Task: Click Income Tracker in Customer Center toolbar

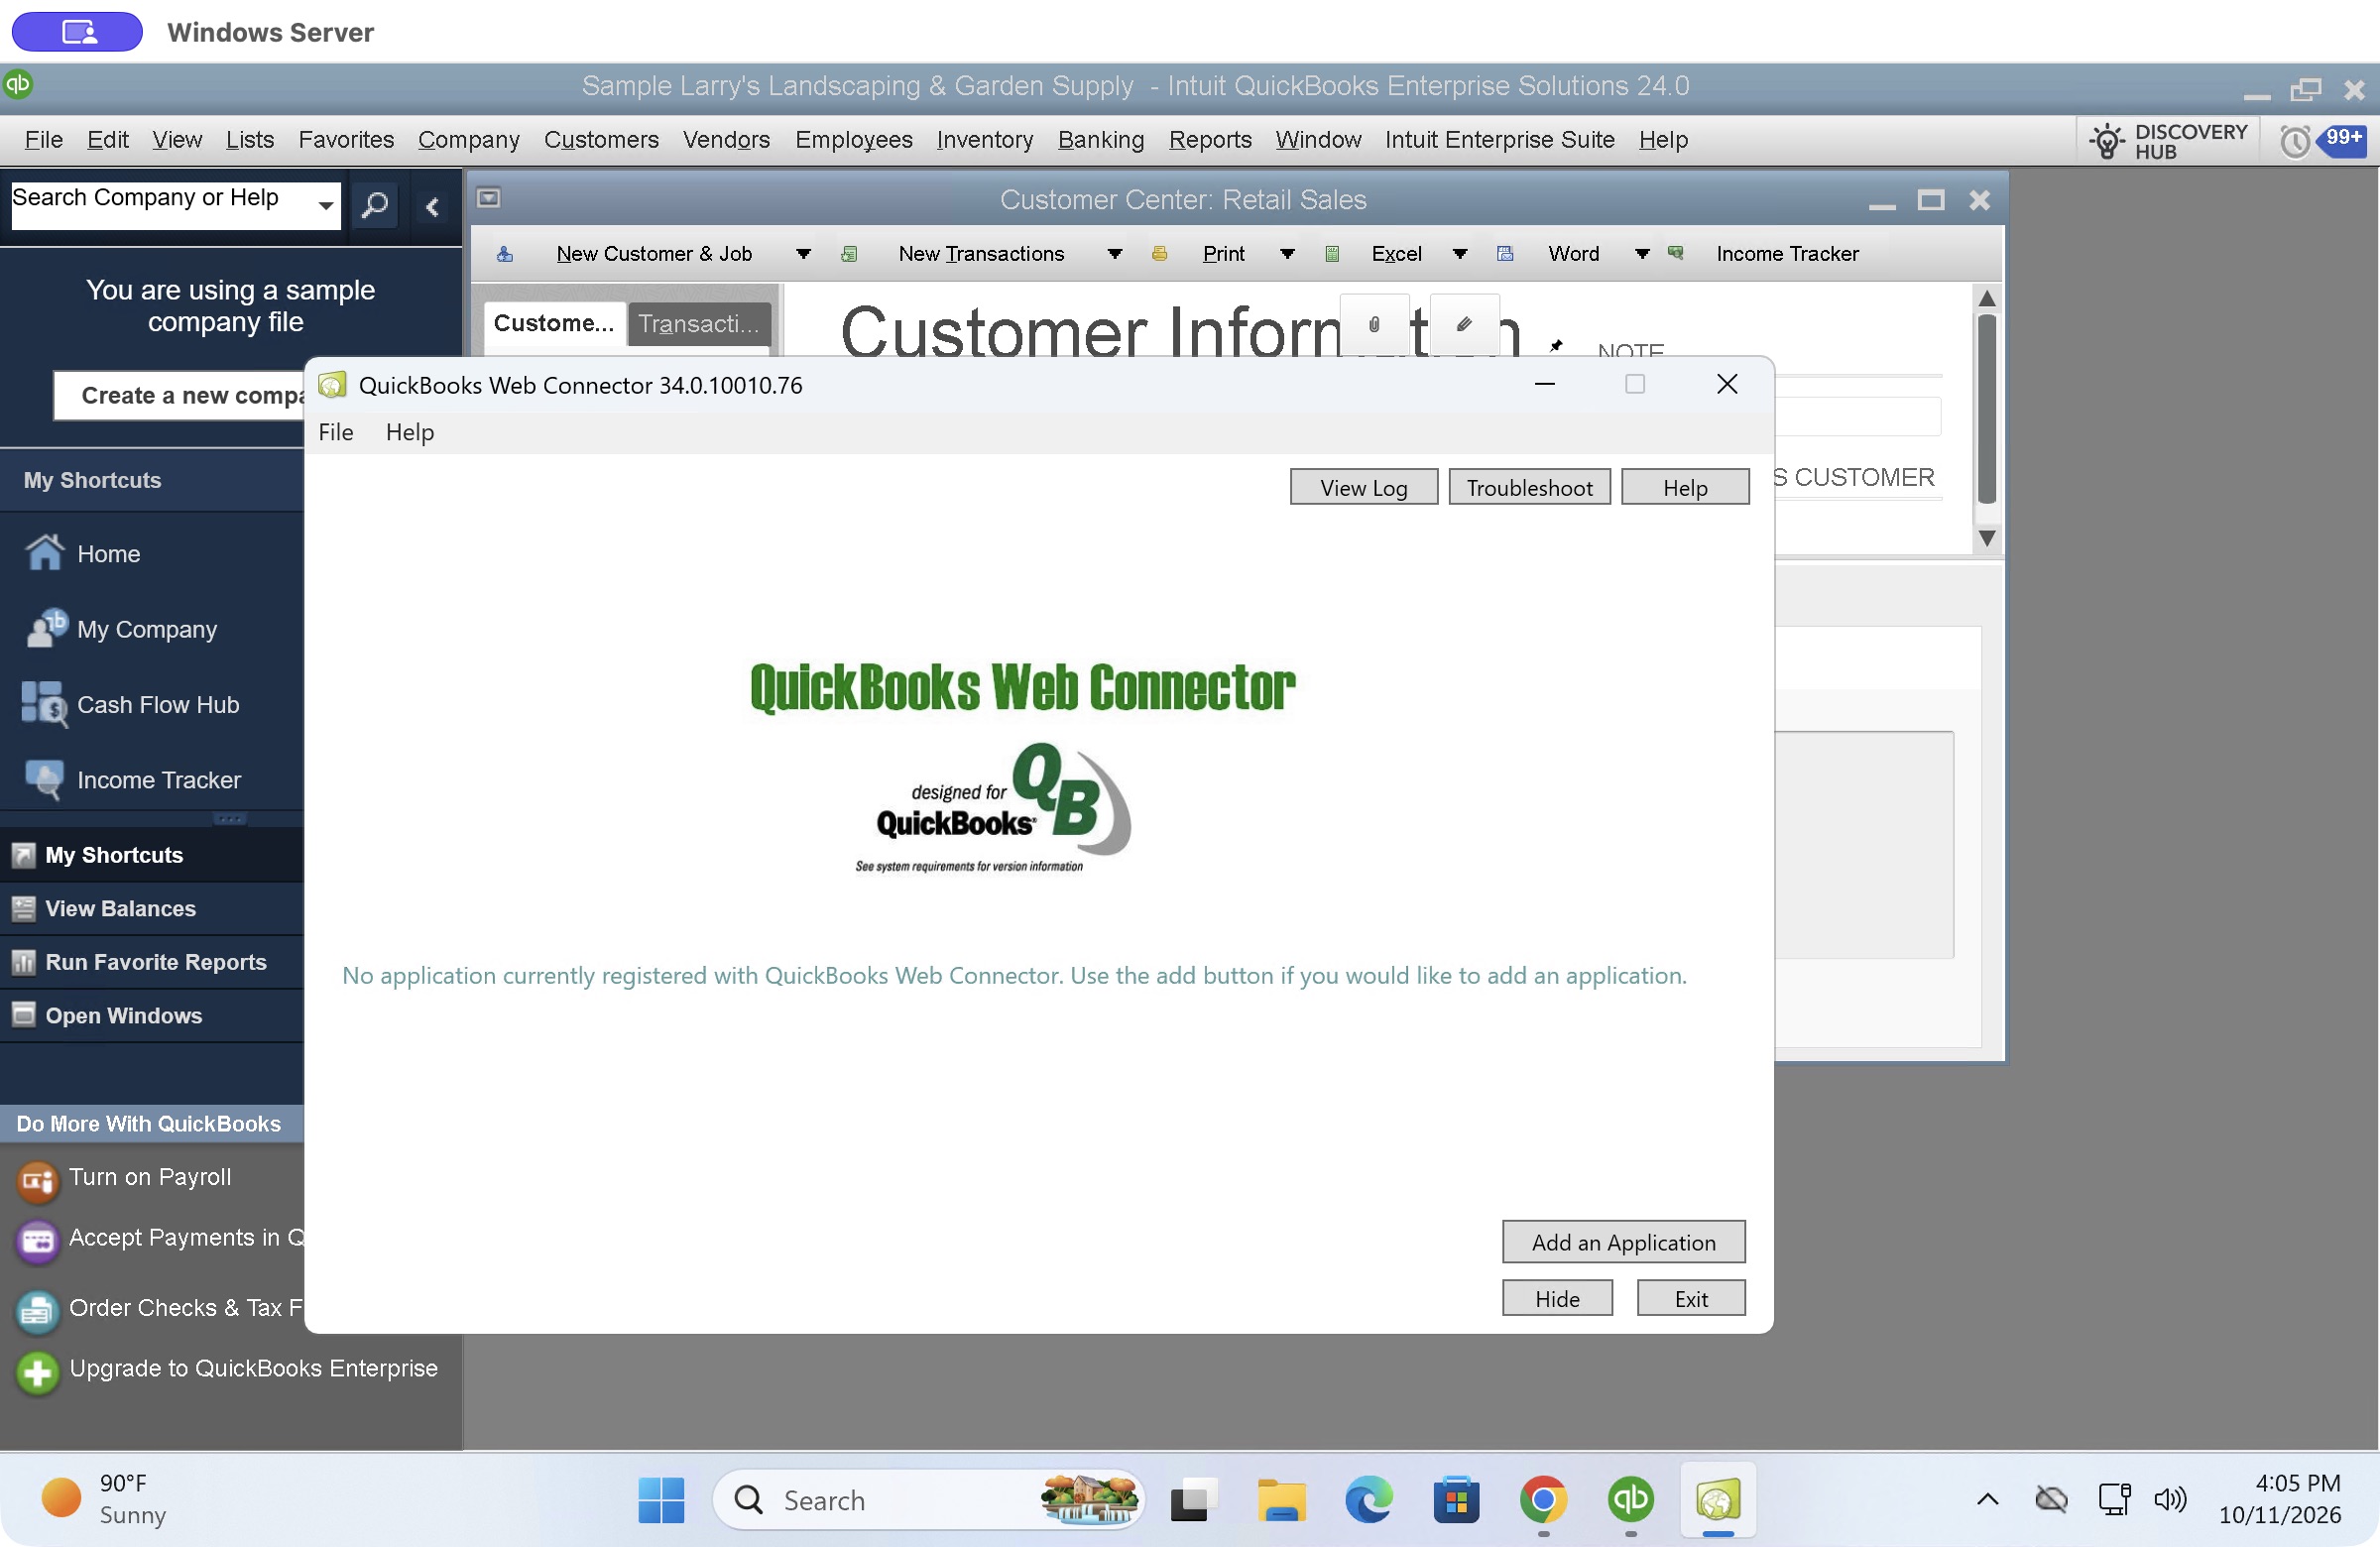Action: (x=1787, y=254)
